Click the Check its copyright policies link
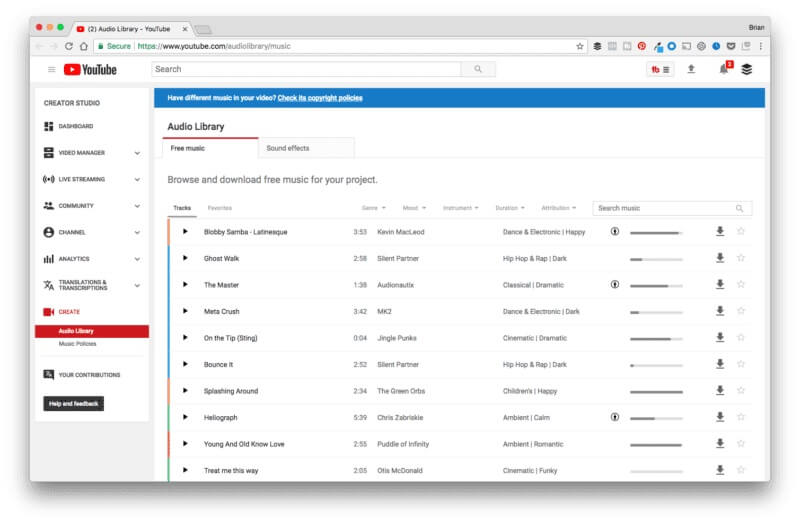 point(320,98)
